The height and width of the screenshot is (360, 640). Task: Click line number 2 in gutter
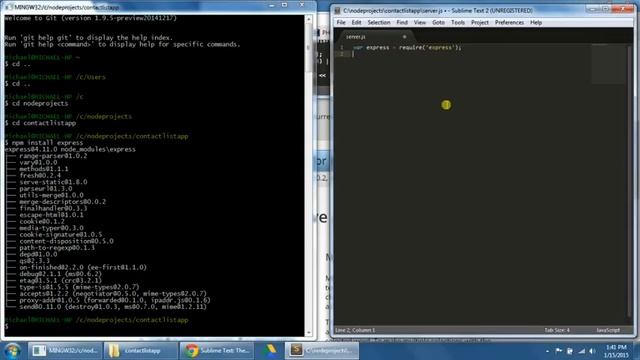[342, 54]
